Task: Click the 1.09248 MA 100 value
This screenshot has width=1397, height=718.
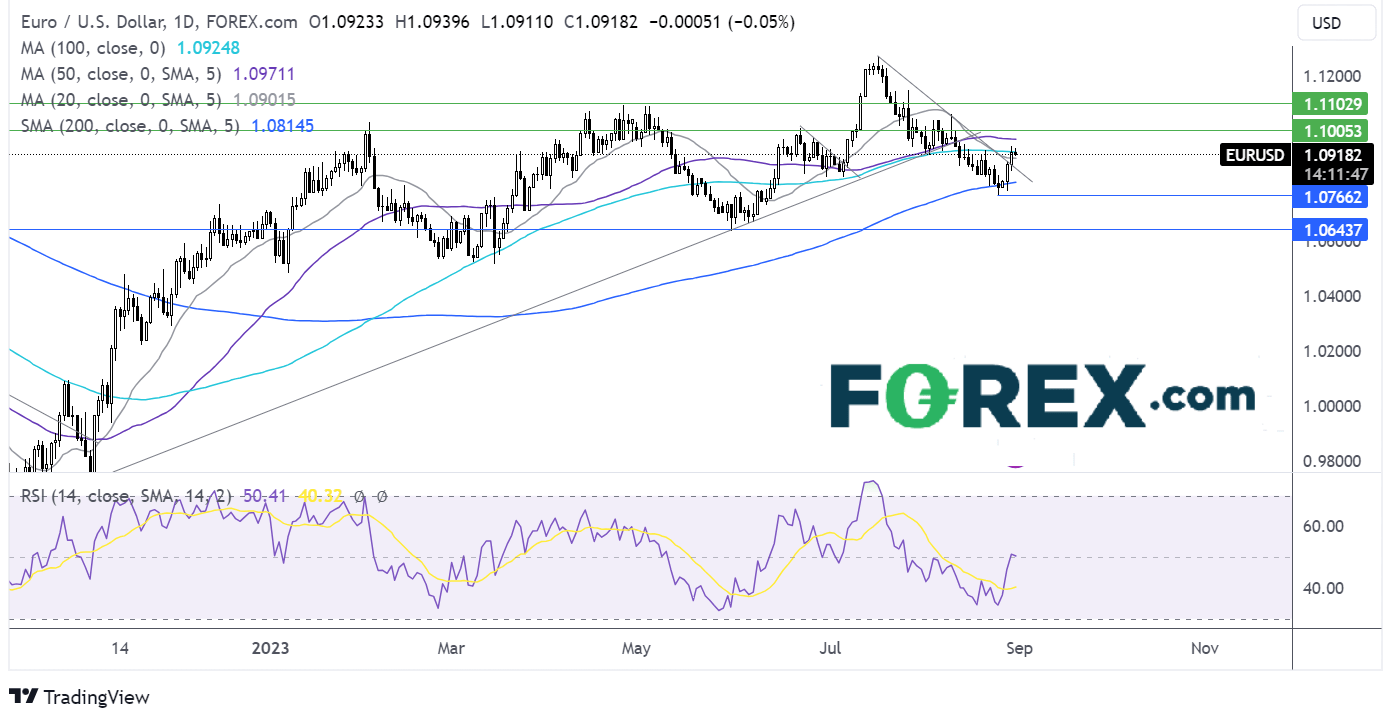Action: 206,47
